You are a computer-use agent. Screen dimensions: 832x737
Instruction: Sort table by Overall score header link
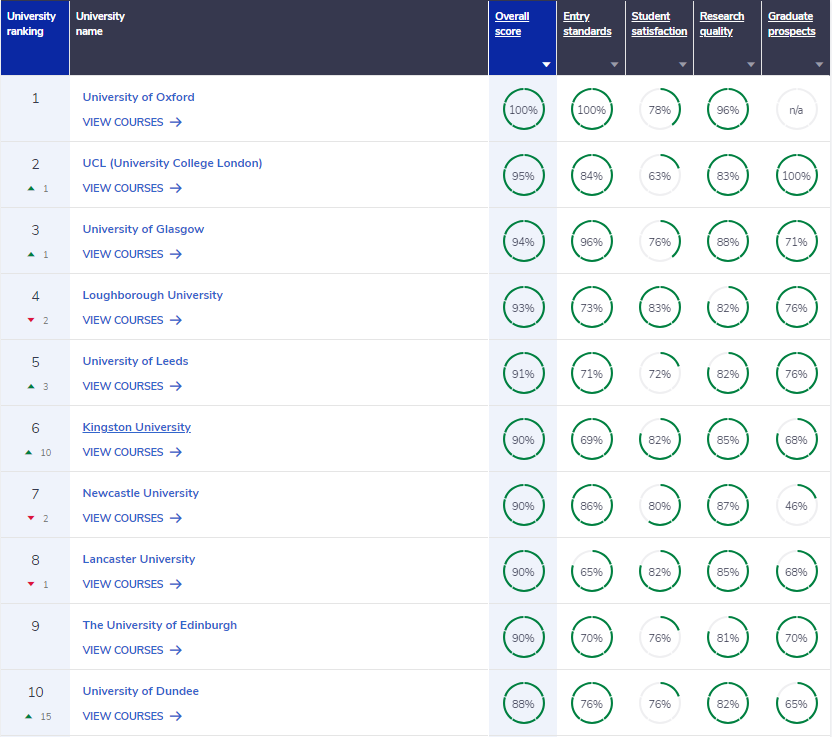pyautogui.click(x=512, y=24)
